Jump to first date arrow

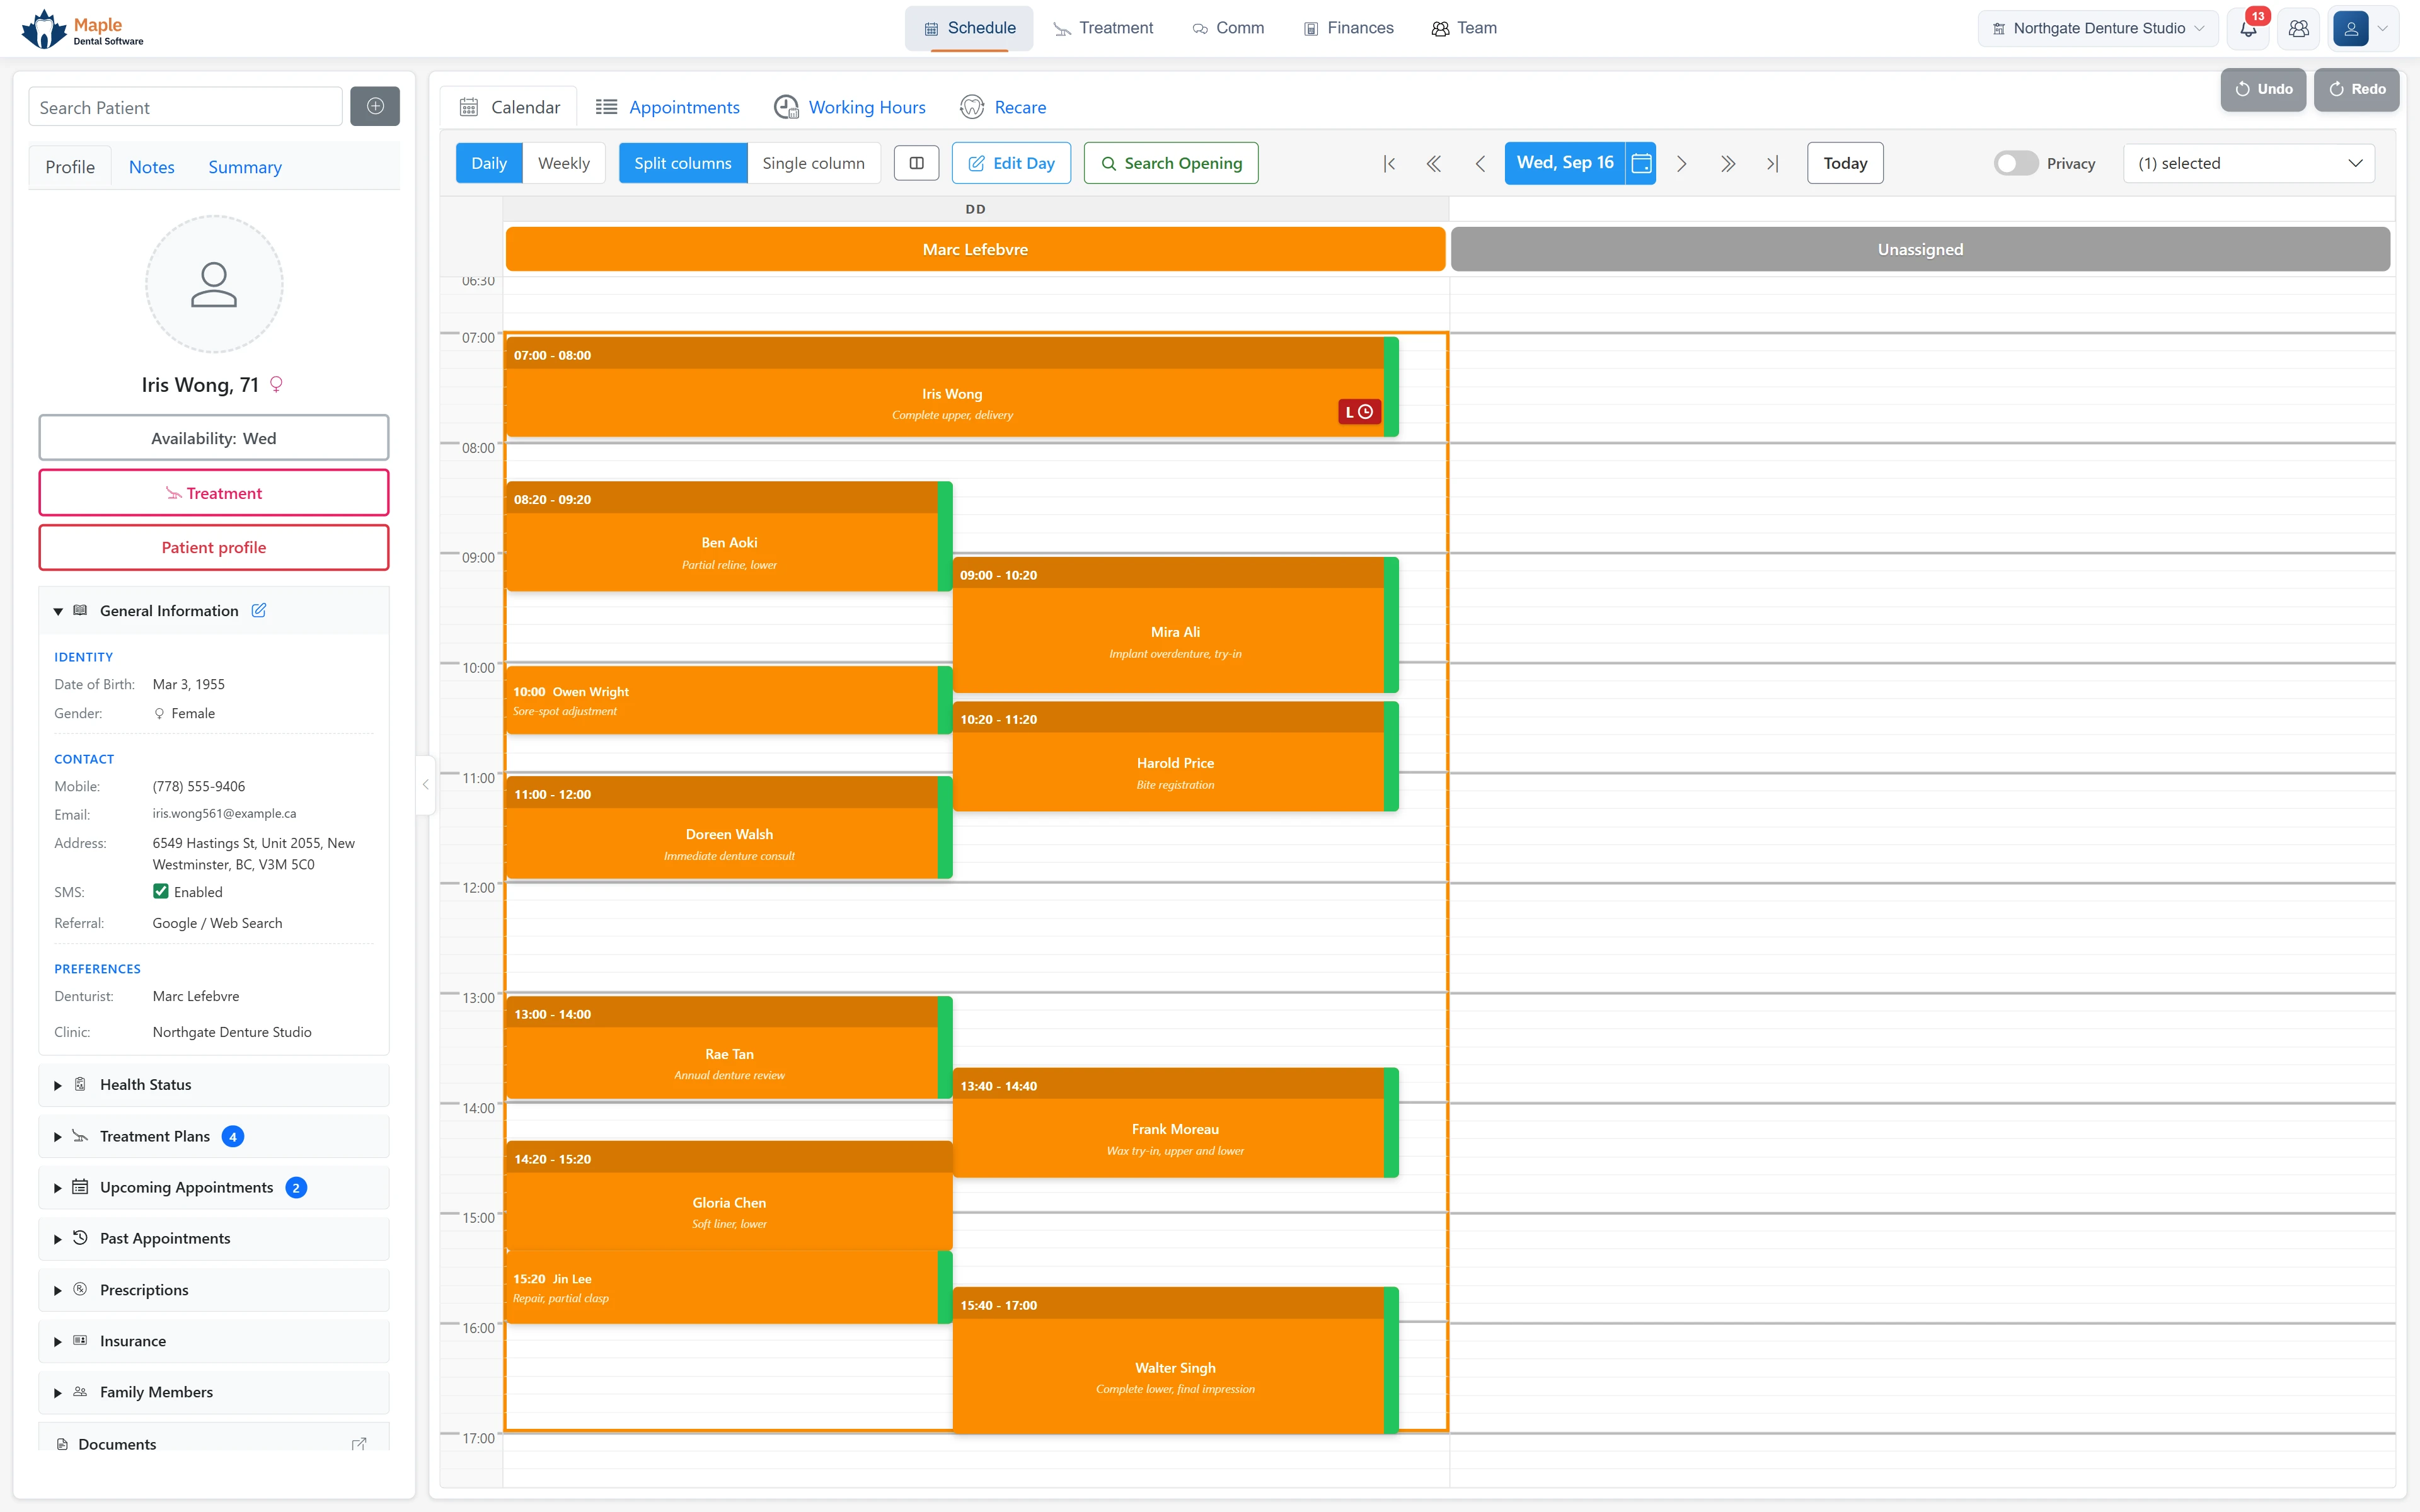[1389, 163]
